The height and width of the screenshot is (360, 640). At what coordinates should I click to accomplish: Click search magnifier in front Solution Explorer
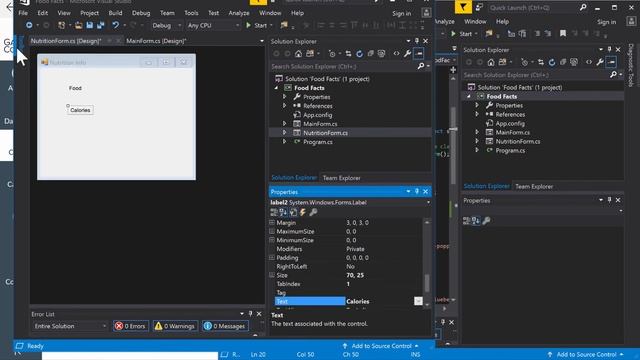[x=421, y=66]
